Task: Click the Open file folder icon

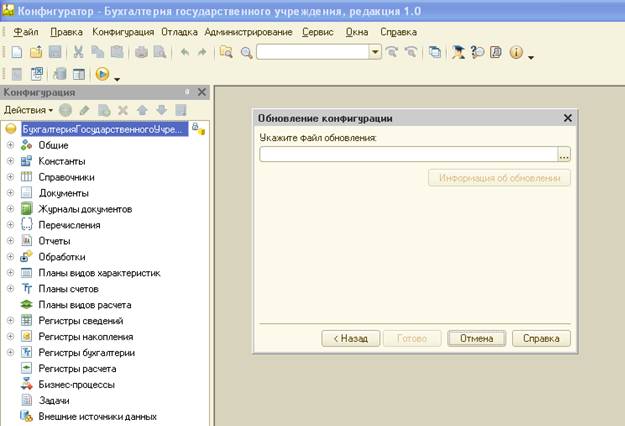Action: click(x=36, y=52)
